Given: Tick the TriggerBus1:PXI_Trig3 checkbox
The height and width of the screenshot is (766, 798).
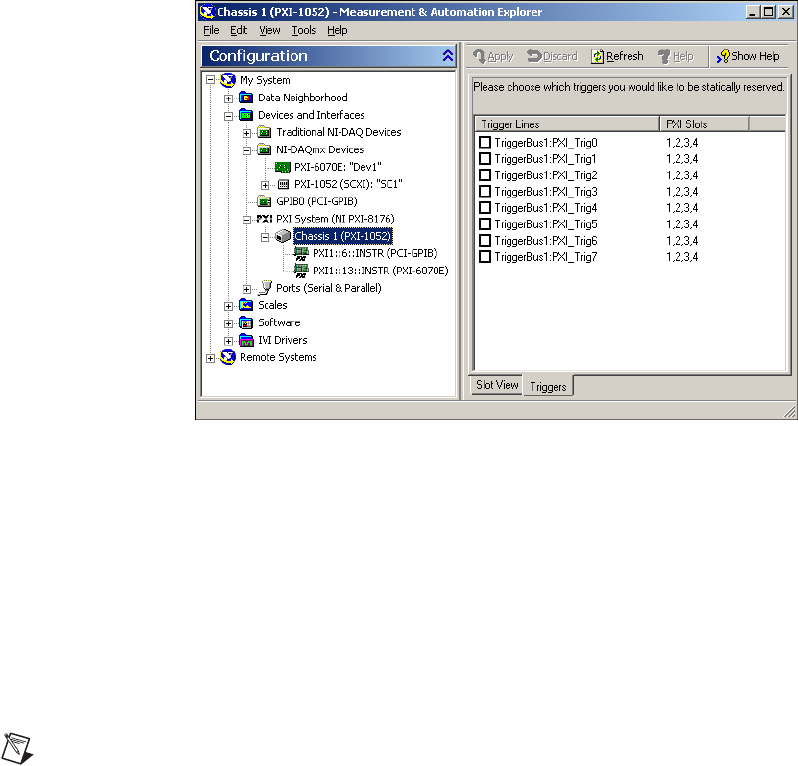Looking at the screenshot, I should point(485,192).
